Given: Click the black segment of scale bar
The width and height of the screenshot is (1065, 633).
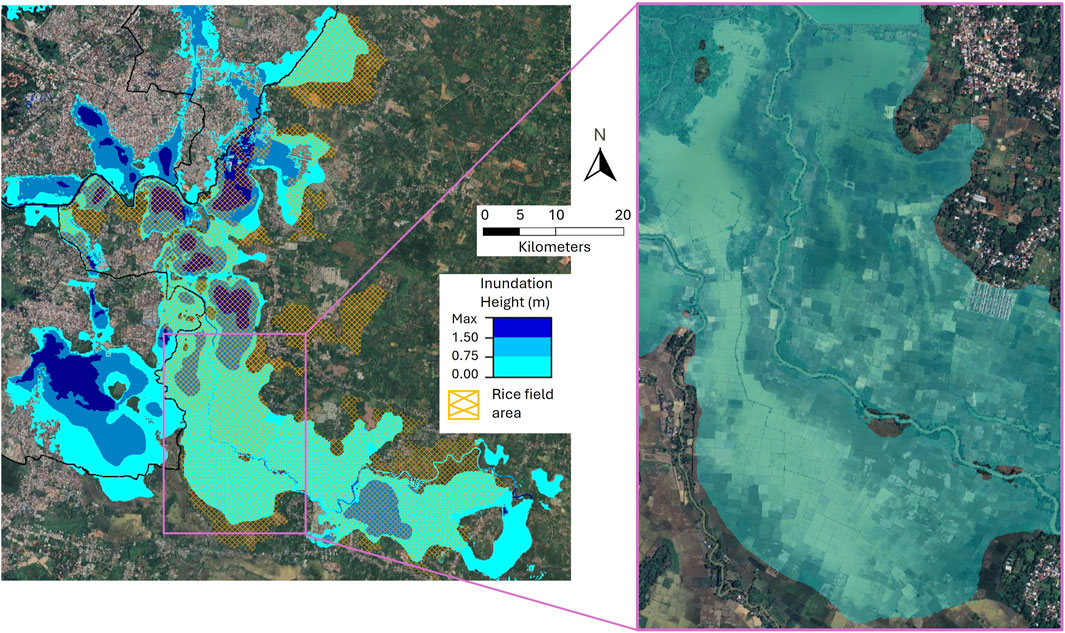Looking at the screenshot, I should [x=501, y=232].
